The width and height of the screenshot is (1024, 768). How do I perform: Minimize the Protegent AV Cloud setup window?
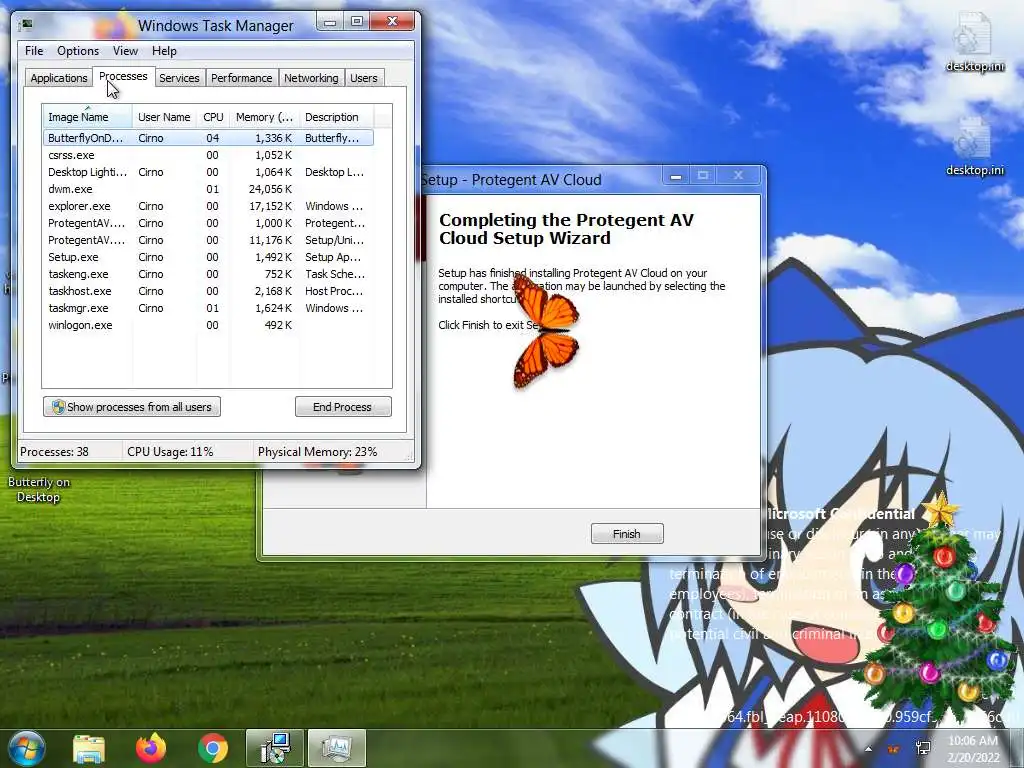tap(676, 176)
